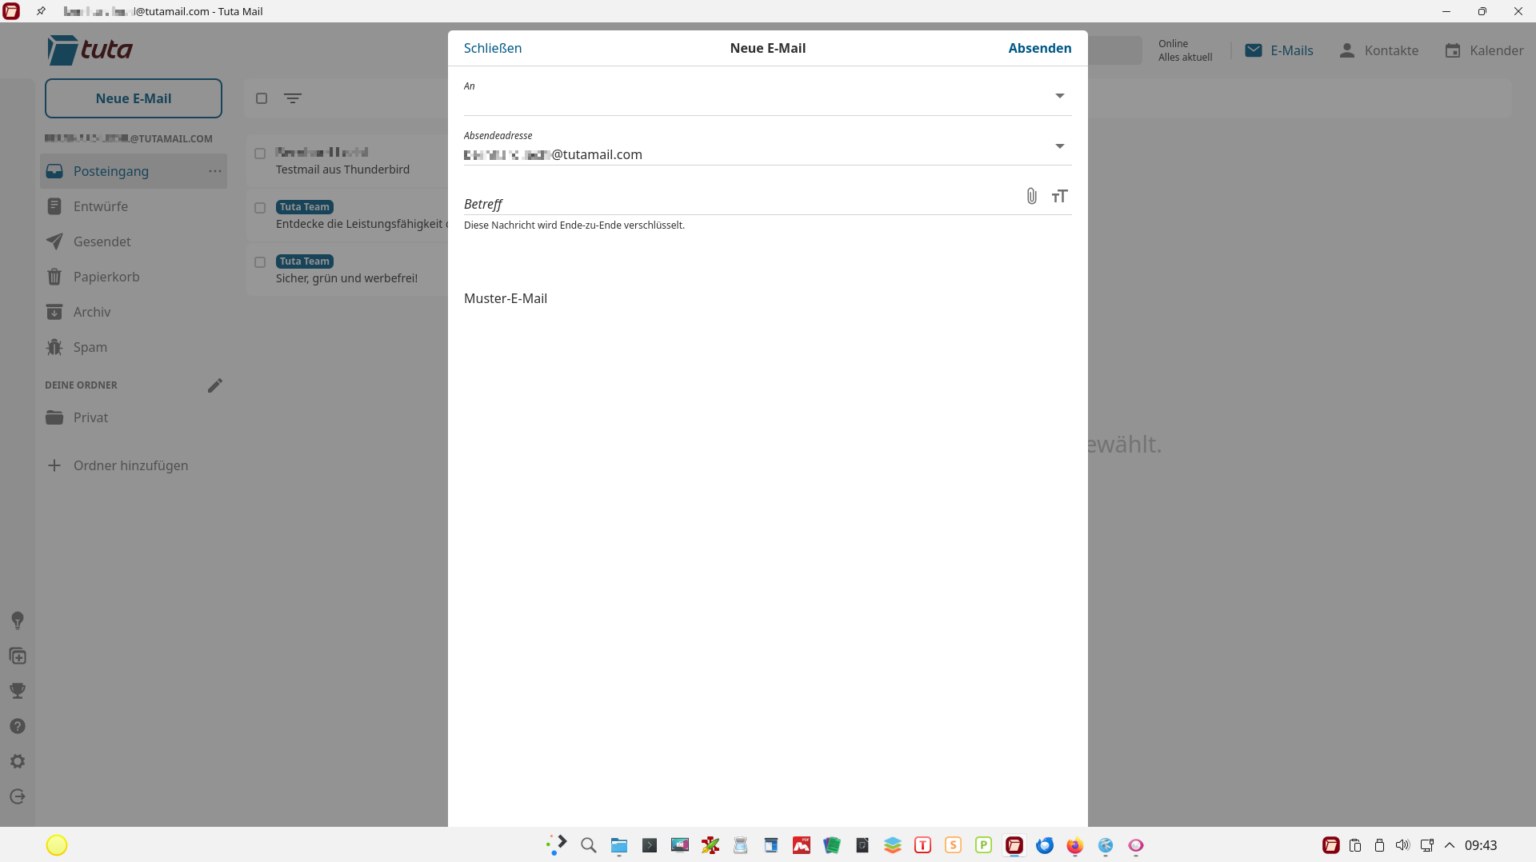The image size is (1536, 862).
Task: Expand the Absendeadresse dropdown
Action: (x=1059, y=145)
